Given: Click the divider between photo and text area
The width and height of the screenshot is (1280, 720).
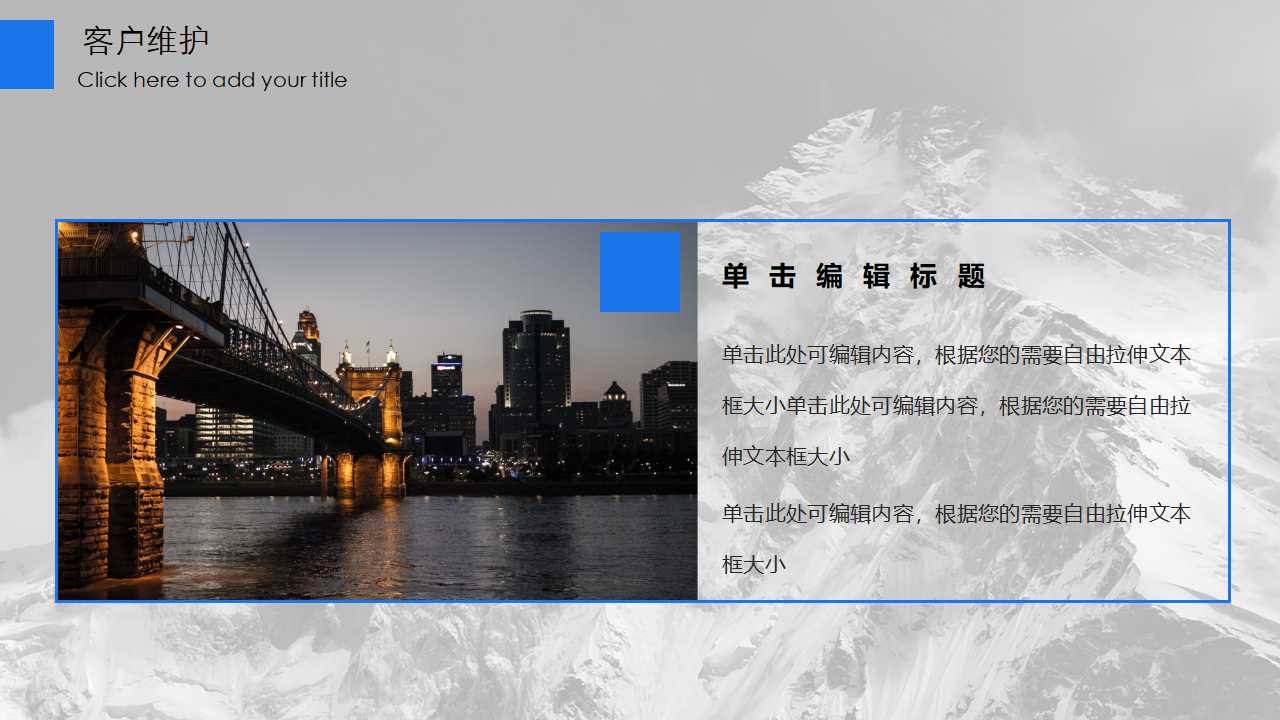Looking at the screenshot, I should pos(698,410).
